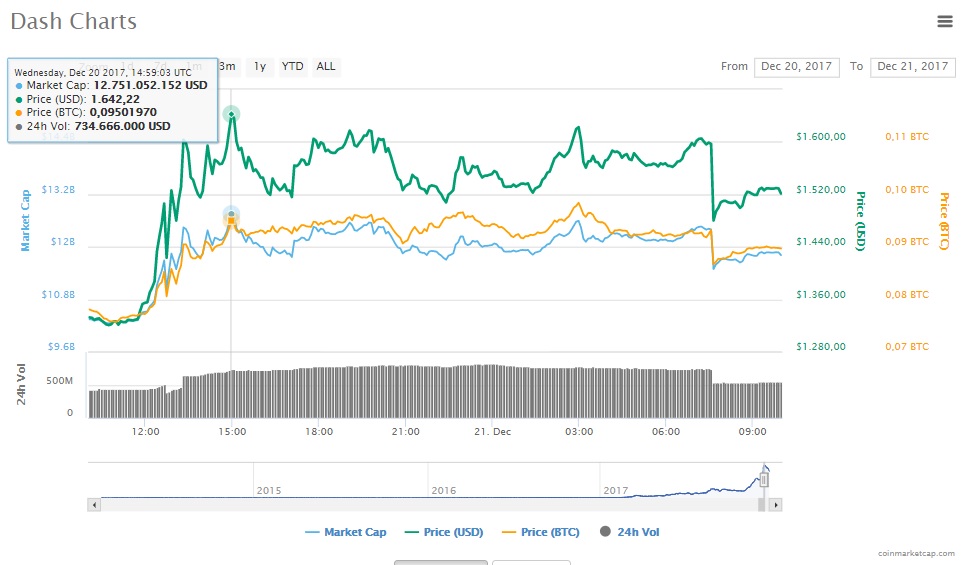Click the navigator scroll left arrow
Viewport: 971px width, 565px height.
[x=94, y=505]
